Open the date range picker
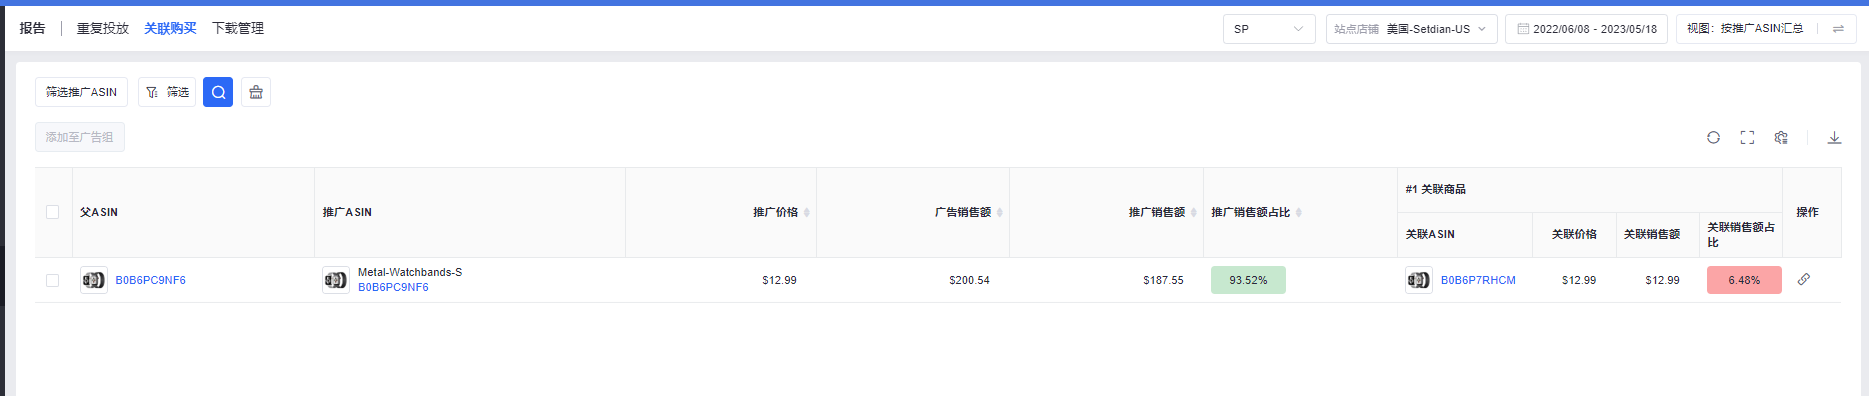 (x=1586, y=29)
